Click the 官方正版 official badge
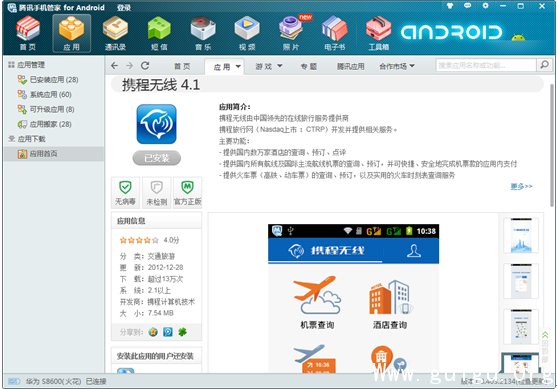The image size is (557, 389). (188, 193)
